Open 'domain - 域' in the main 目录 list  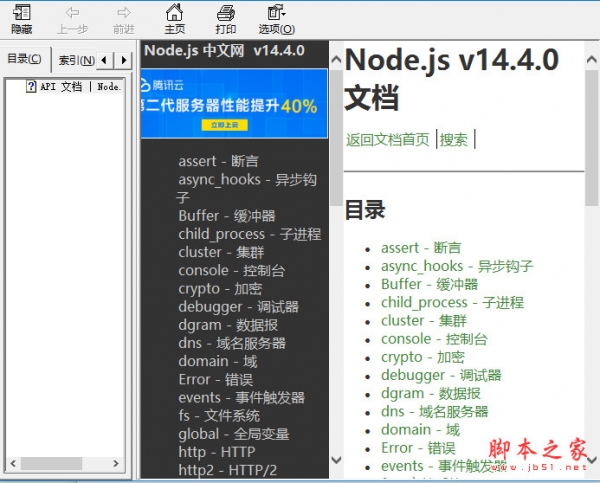point(421,429)
